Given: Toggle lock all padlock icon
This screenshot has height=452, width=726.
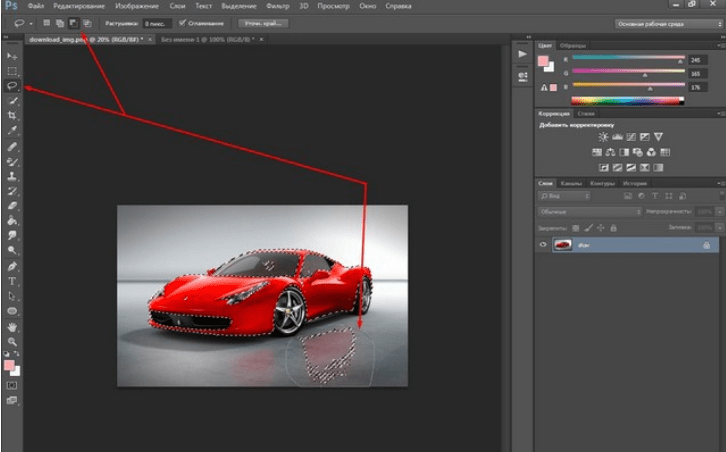Looking at the screenshot, I should coord(613,228).
